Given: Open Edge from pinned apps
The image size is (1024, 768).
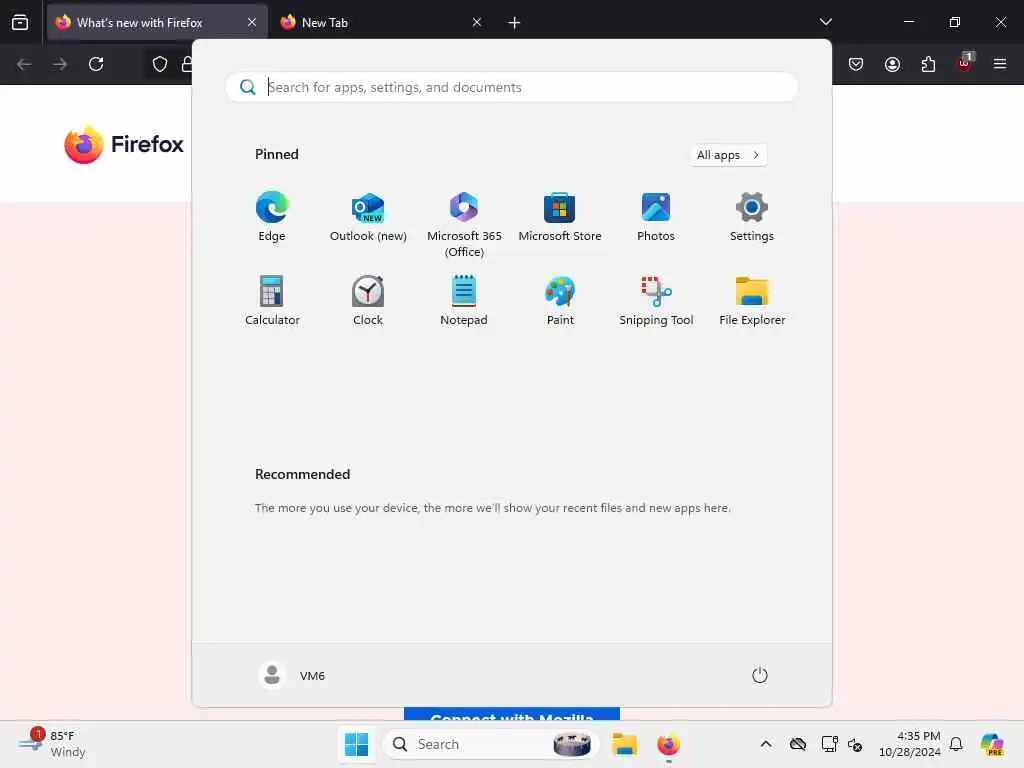Looking at the screenshot, I should (272, 217).
